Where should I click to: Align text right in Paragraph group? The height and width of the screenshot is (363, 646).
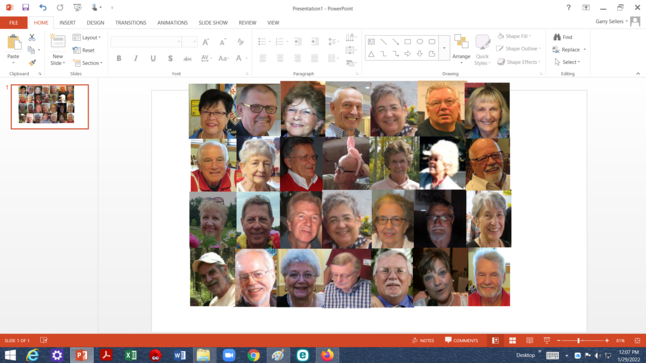297,59
